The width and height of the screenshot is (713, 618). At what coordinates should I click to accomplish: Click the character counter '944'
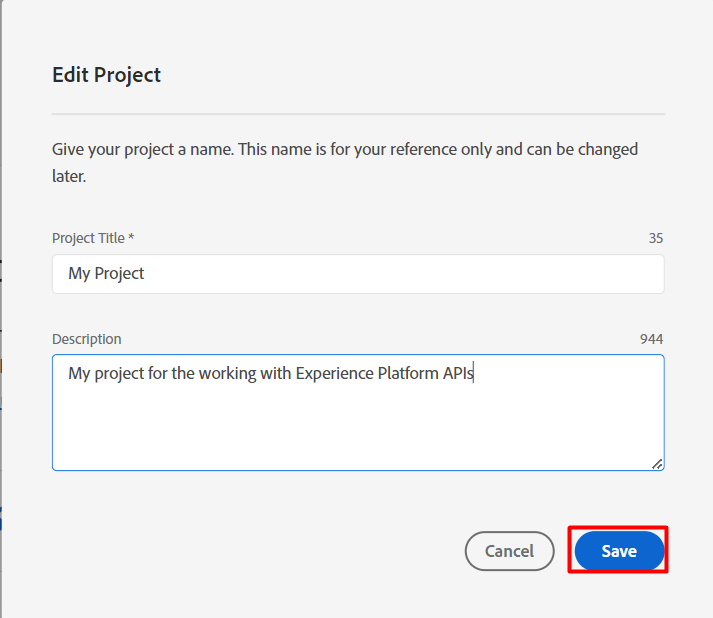(x=652, y=339)
